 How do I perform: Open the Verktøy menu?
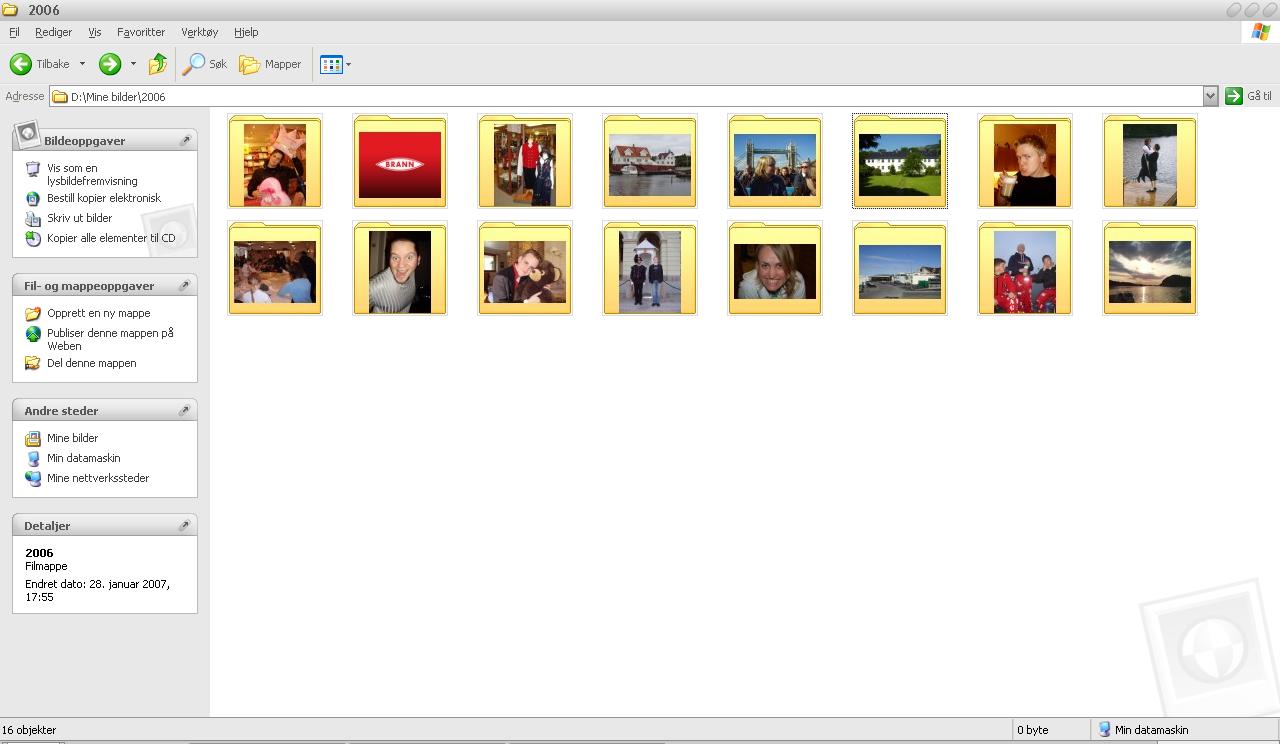199,32
